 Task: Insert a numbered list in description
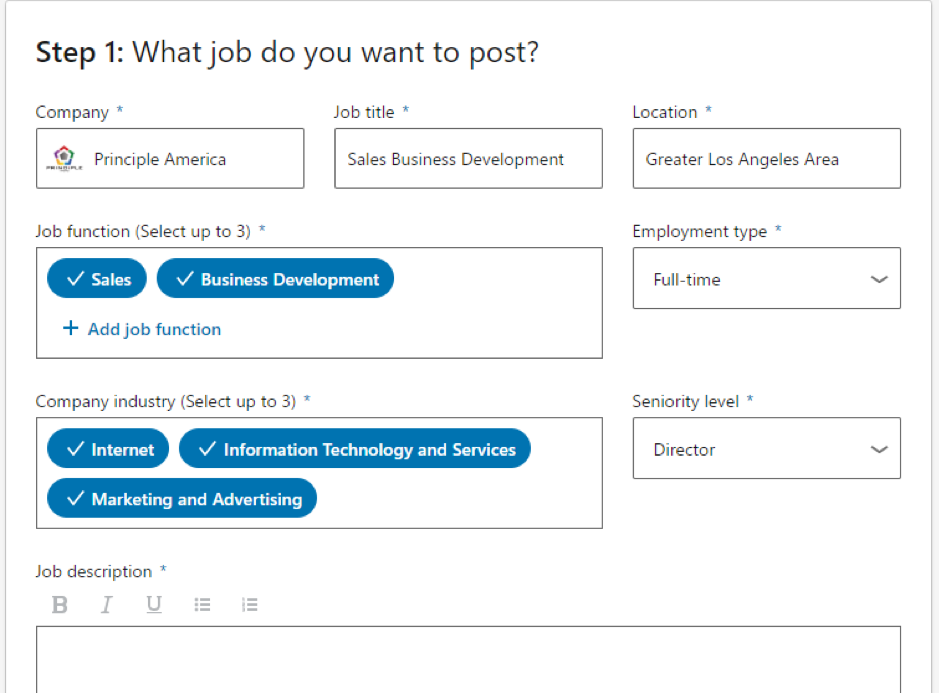[x=250, y=605]
